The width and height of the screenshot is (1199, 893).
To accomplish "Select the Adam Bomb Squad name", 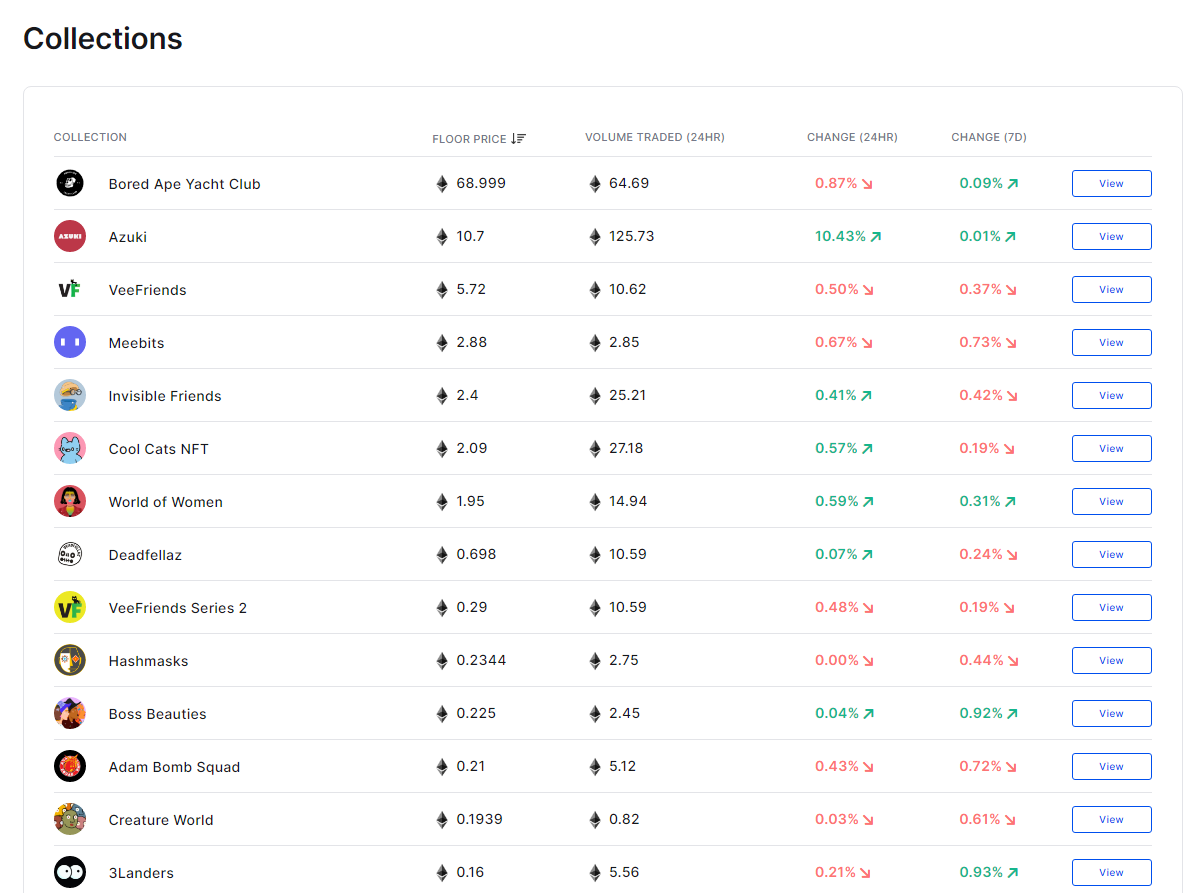I will pyautogui.click(x=174, y=767).
